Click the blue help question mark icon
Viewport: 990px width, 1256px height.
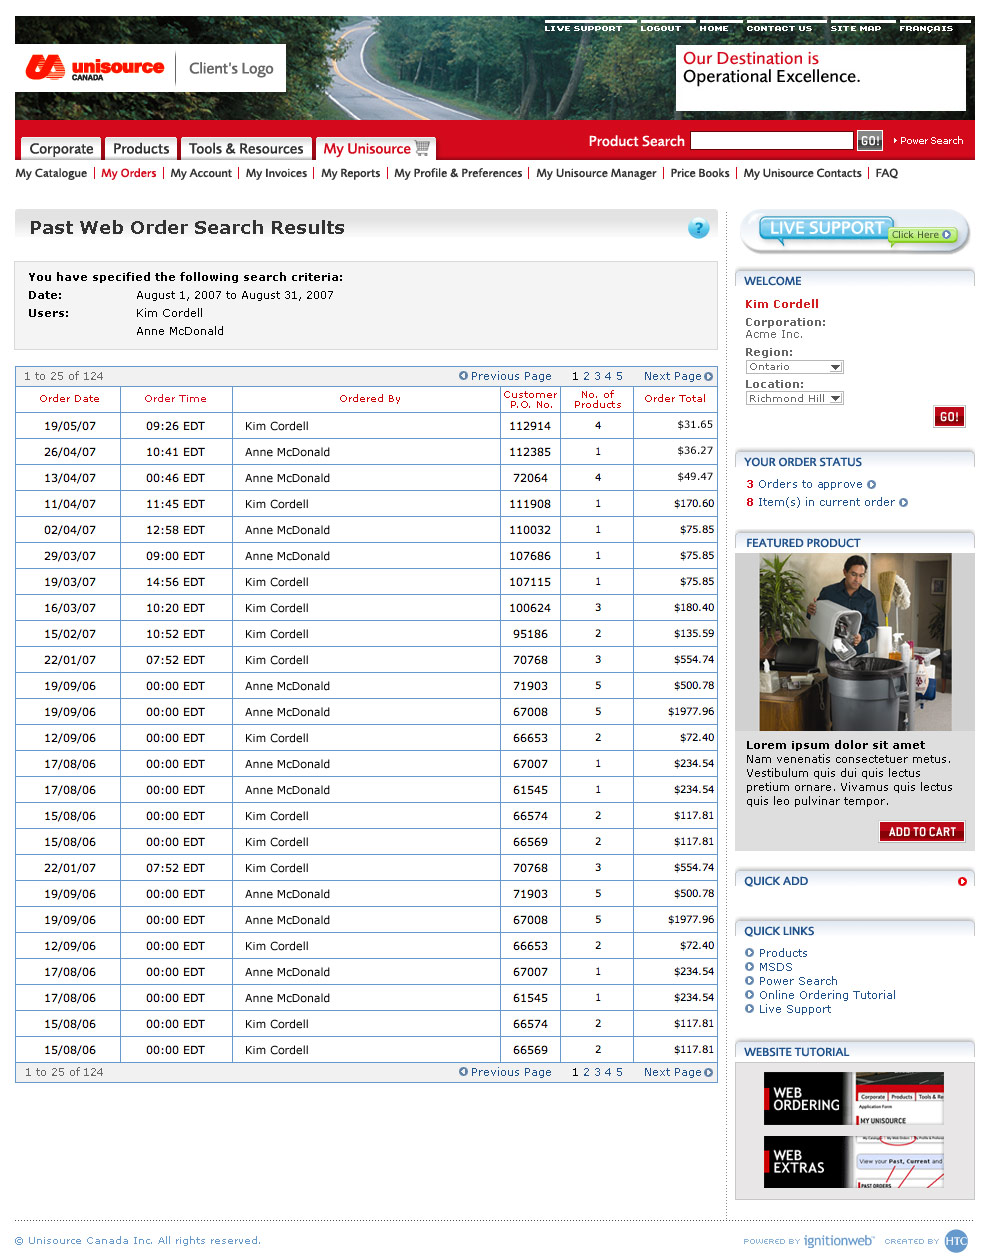click(698, 228)
